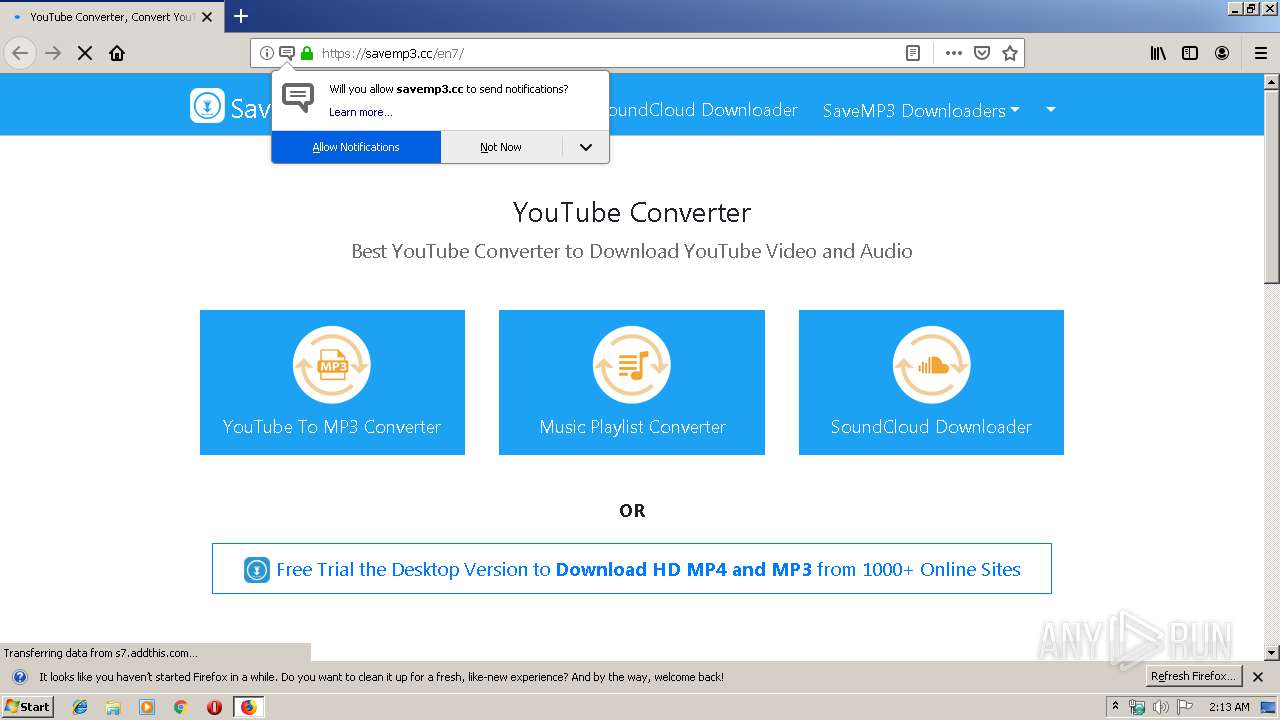Click Firefox taskbar button
1280x720 pixels.
coord(248,707)
